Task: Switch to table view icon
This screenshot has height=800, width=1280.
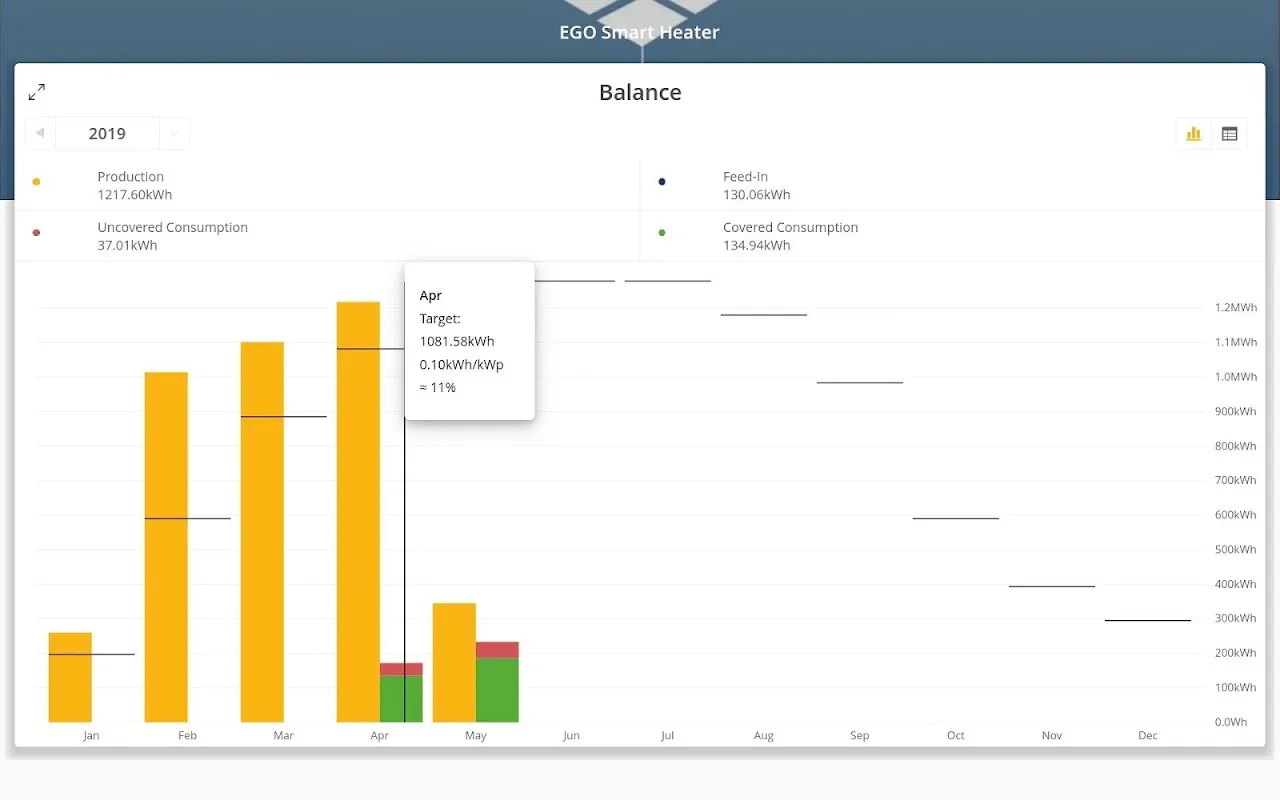Action: [x=1229, y=134]
